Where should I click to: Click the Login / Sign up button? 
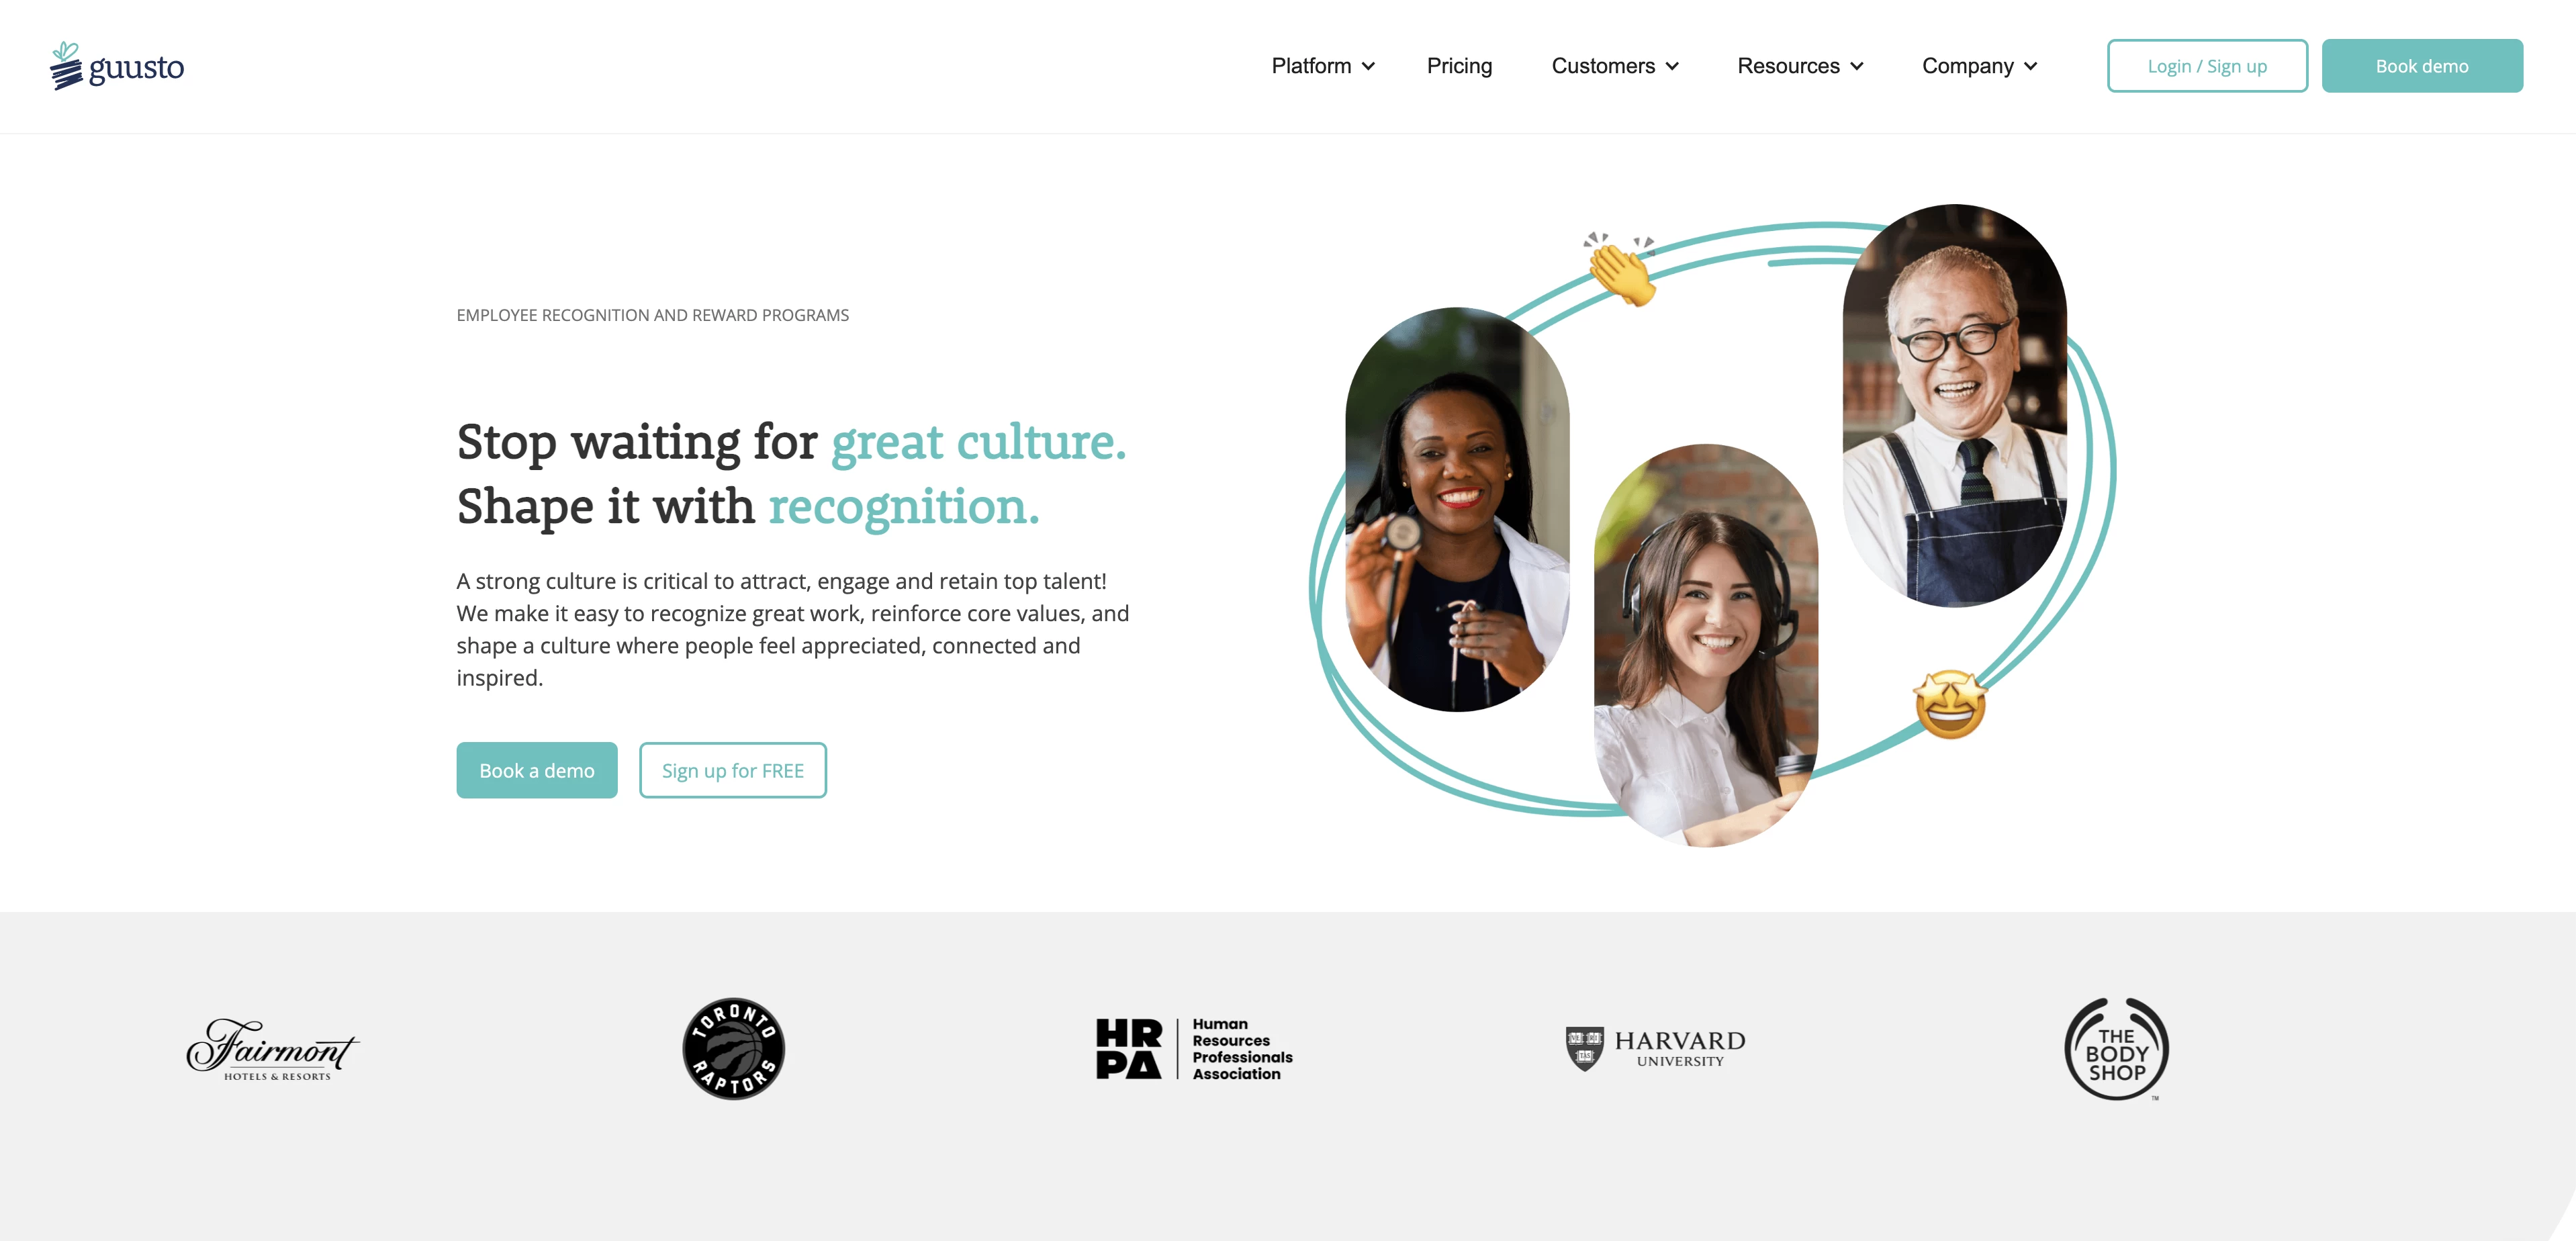2207,66
